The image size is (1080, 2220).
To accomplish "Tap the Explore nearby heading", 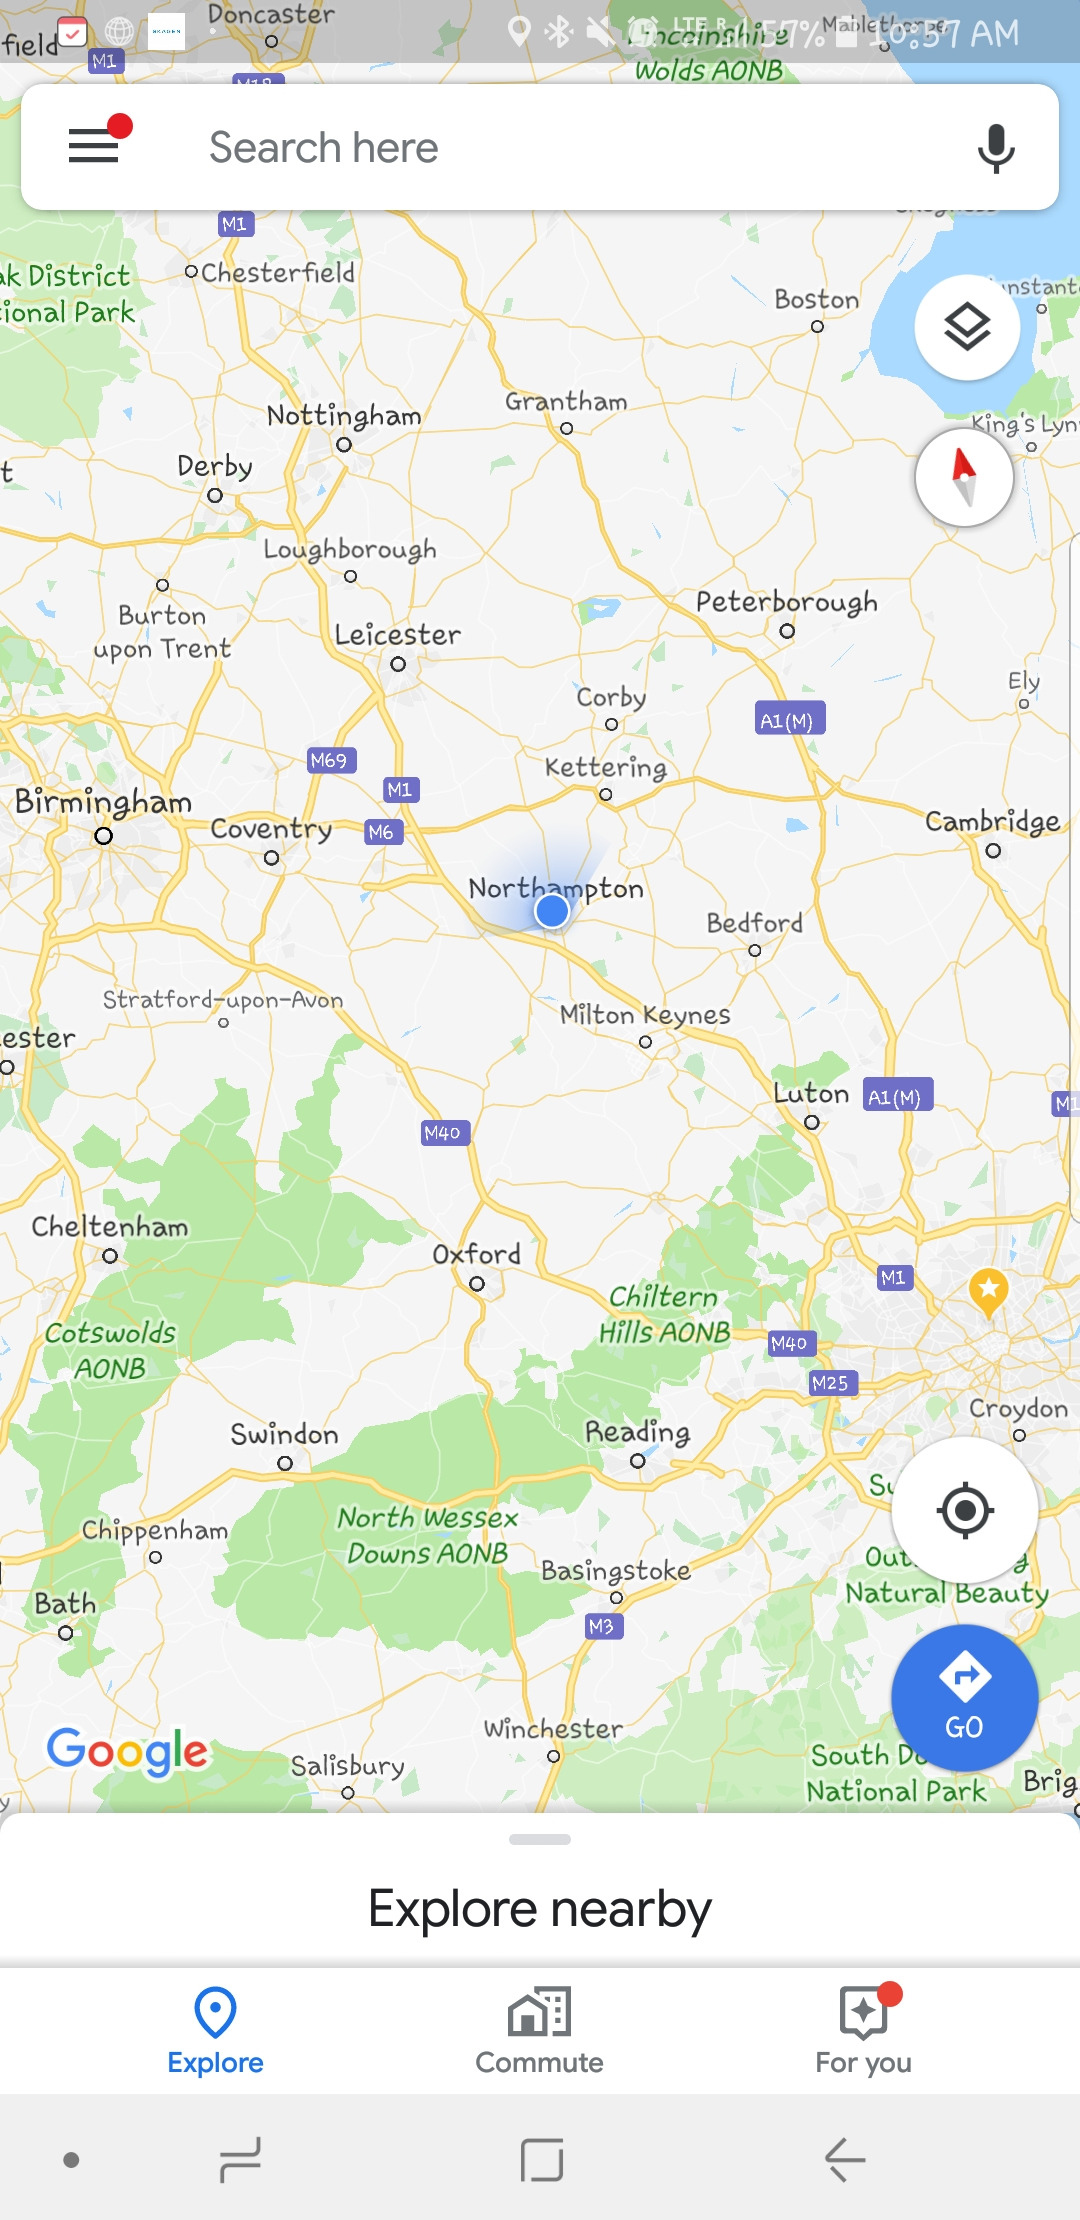I will (x=540, y=1909).
